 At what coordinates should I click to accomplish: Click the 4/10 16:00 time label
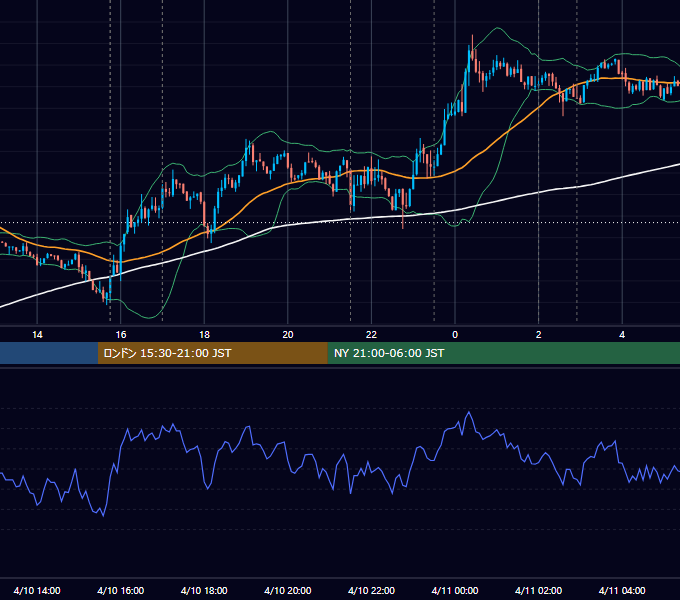tap(121, 590)
